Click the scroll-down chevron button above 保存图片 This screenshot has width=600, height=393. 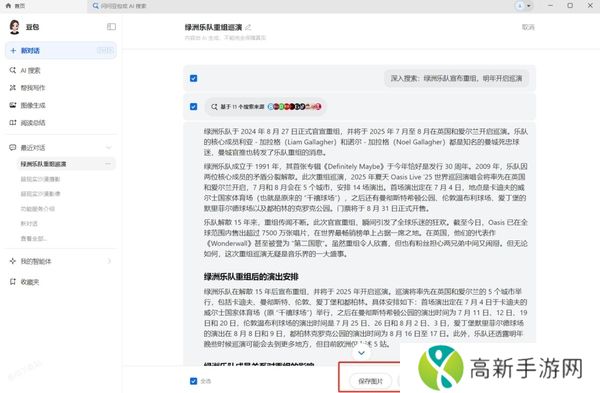click(x=361, y=353)
